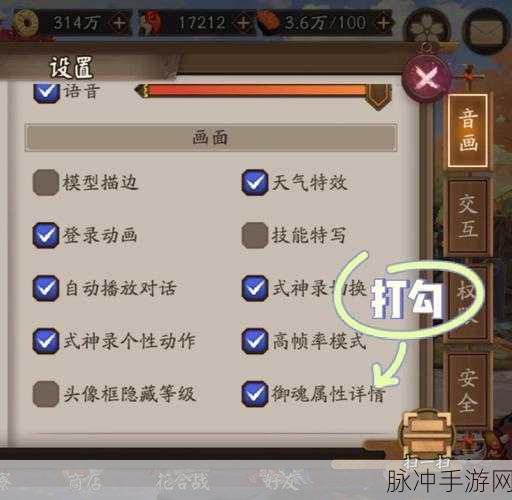The width and height of the screenshot is (512, 500).
Task: Open the sakura flower icon at top
Action: [426, 29]
